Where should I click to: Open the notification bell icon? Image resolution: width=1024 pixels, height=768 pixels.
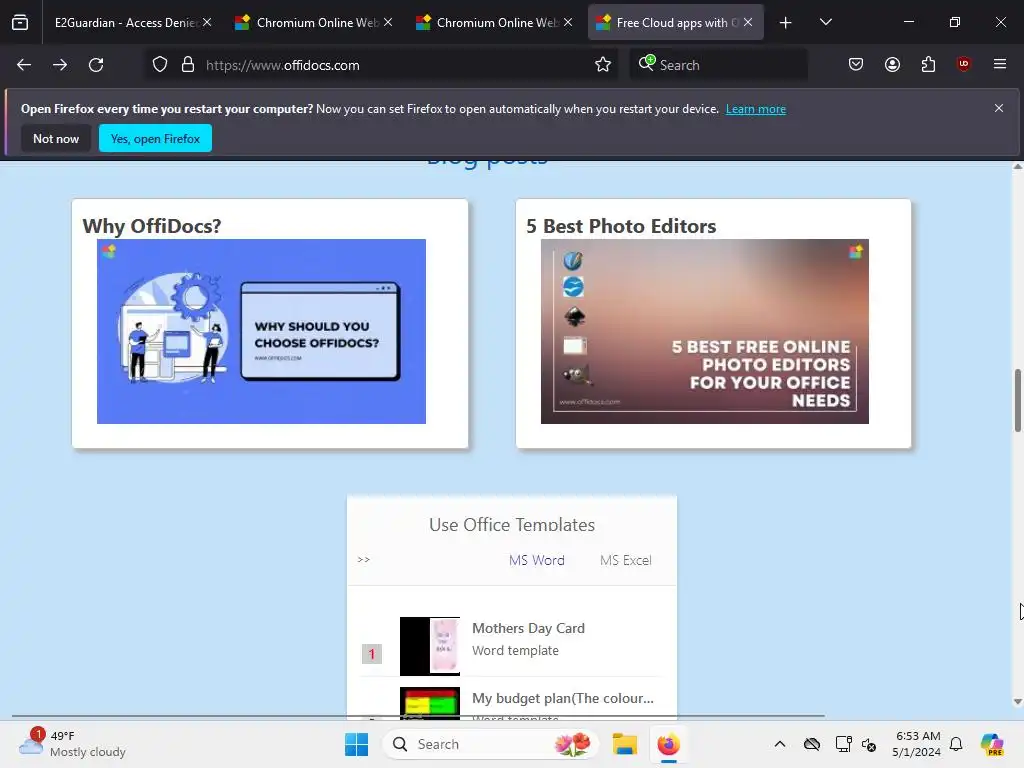pyautogui.click(x=956, y=744)
